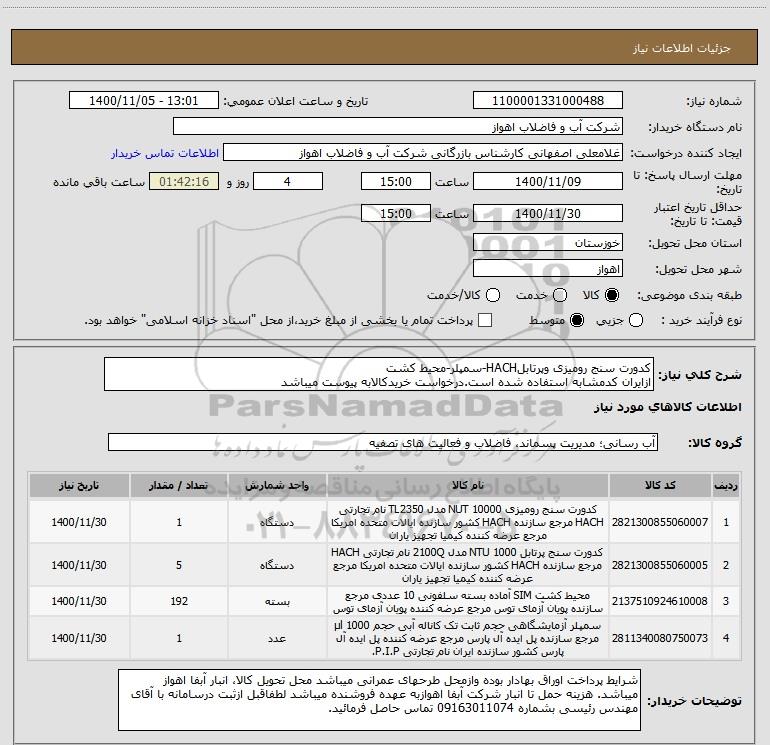The width and height of the screenshot is (770, 745).
Task: Click the general description text box with HACH
Action: tap(379, 375)
